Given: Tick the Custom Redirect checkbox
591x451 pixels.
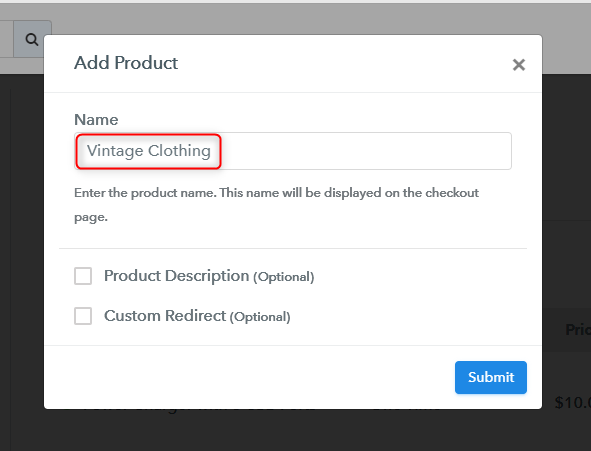Looking at the screenshot, I should [x=83, y=316].
